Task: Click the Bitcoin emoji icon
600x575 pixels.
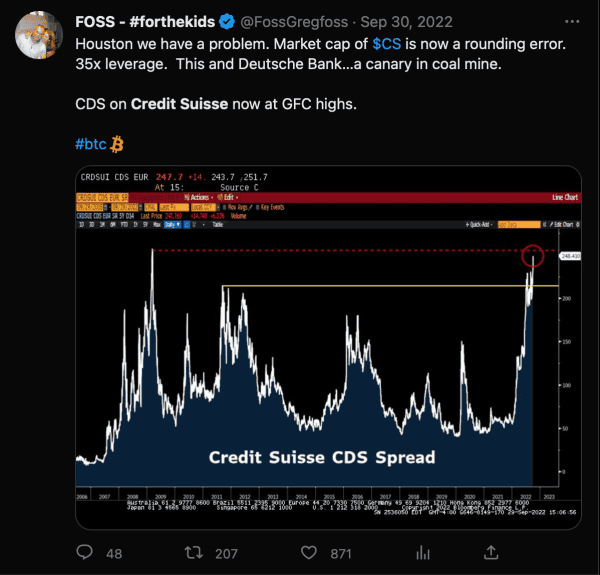Action: click(116, 145)
